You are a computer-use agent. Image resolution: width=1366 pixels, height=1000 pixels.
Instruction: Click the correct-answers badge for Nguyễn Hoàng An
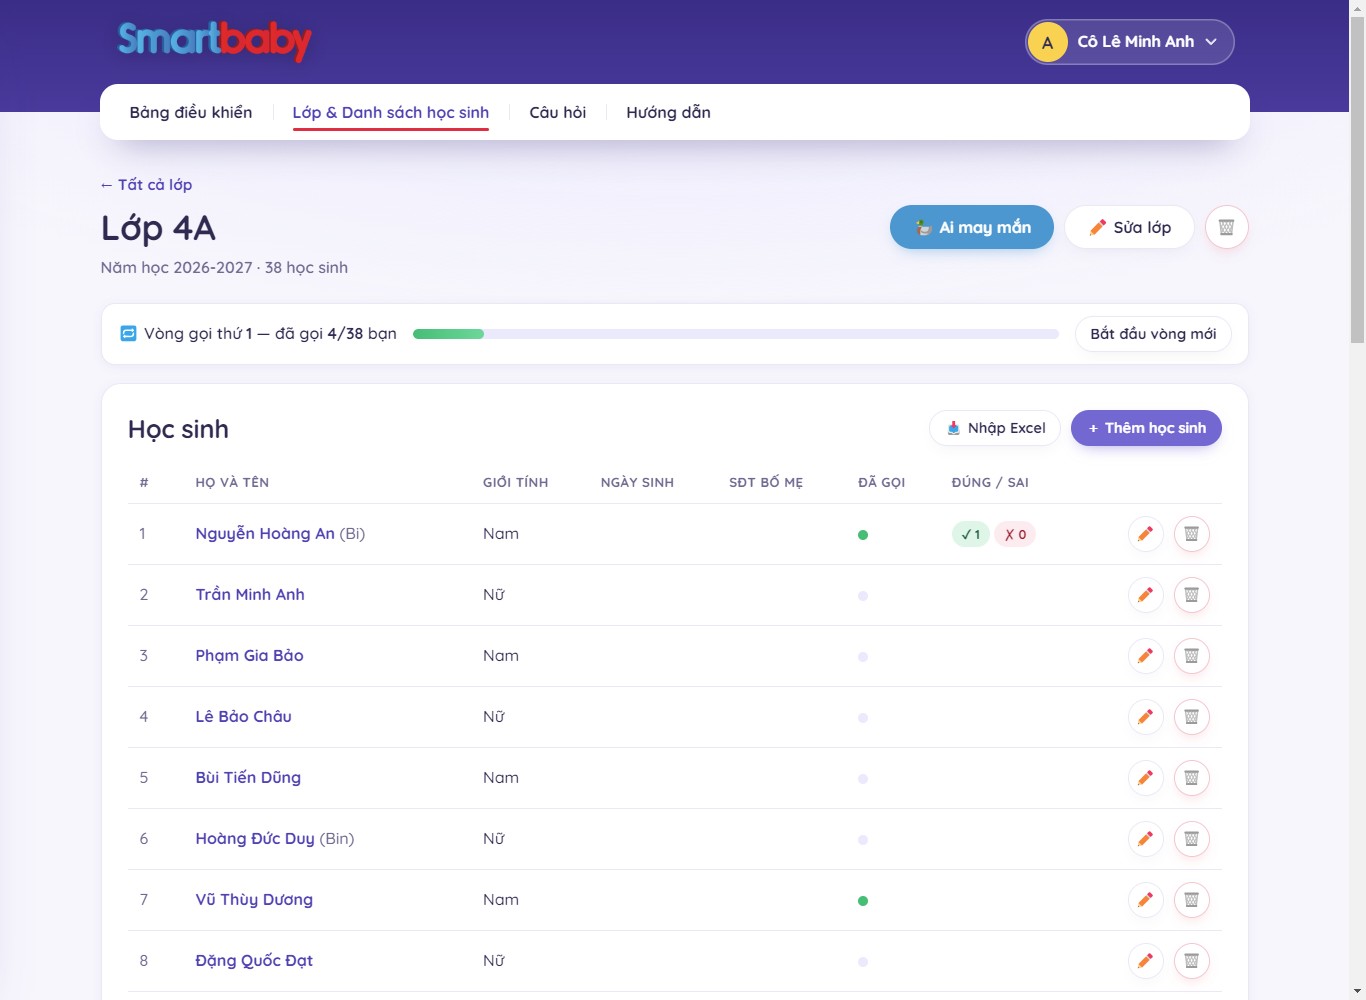coord(971,535)
